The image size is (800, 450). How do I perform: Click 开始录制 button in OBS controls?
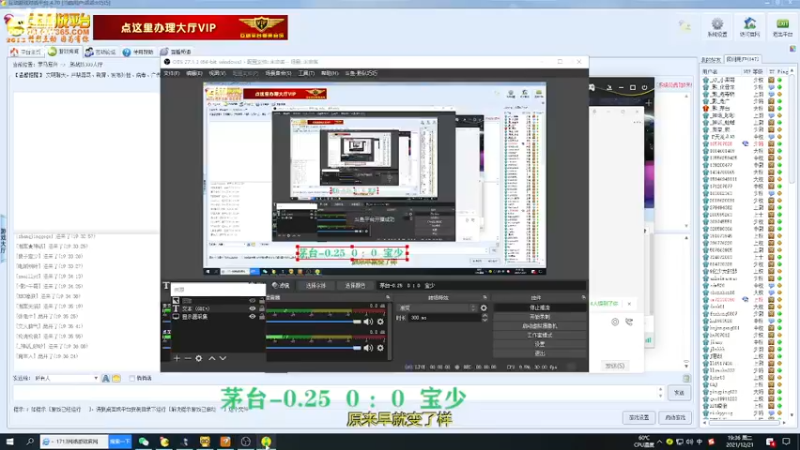click(x=539, y=317)
